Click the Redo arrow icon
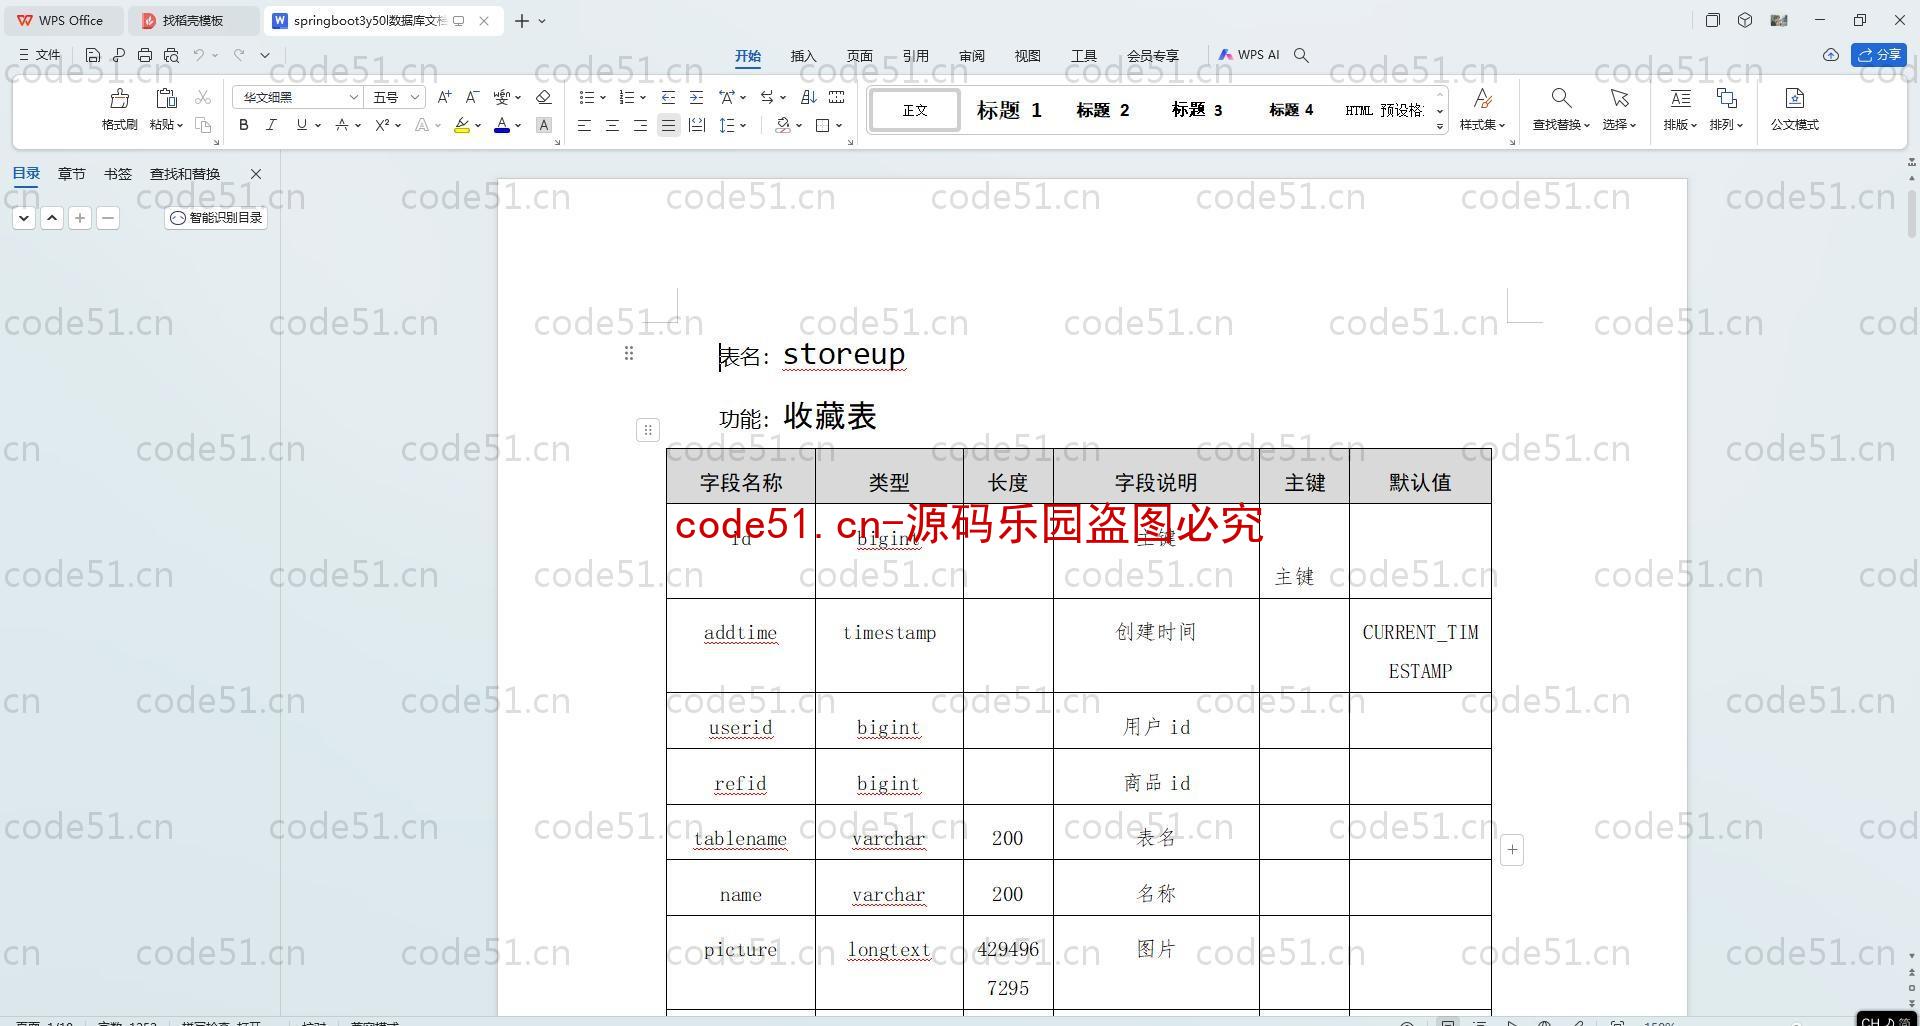The height and width of the screenshot is (1026, 1920). point(239,55)
